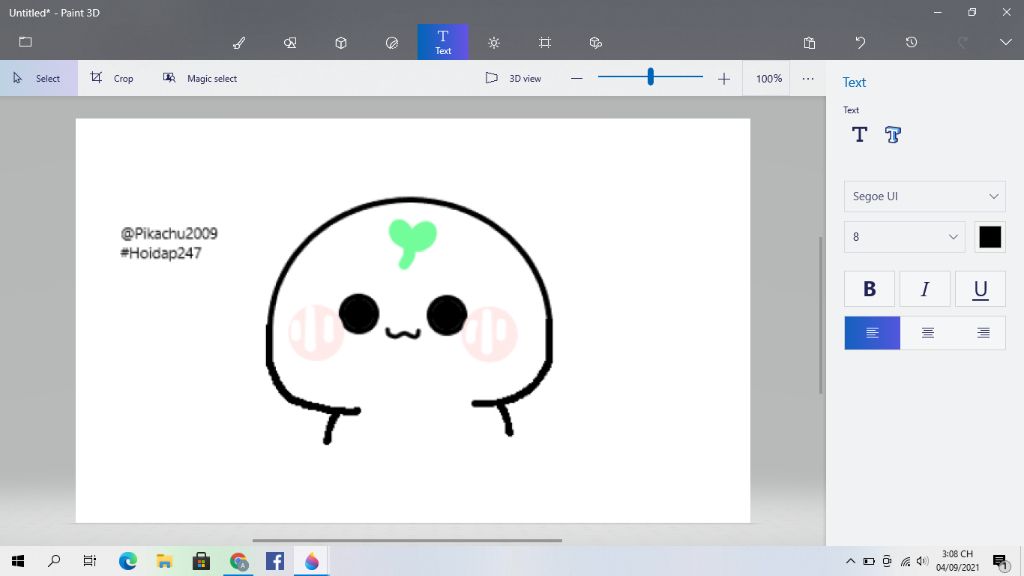The image size is (1024, 576).
Task: Open the three-dot more options menu
Action: coord(808,78)
